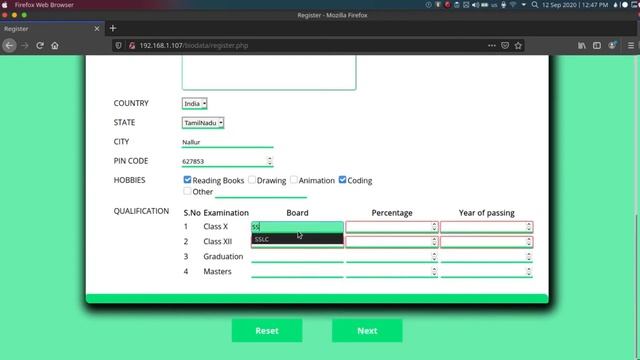Adjust Class X Percentage stepper arrows
The height and width of the screenshot is (360, 640).
(434, 227)
